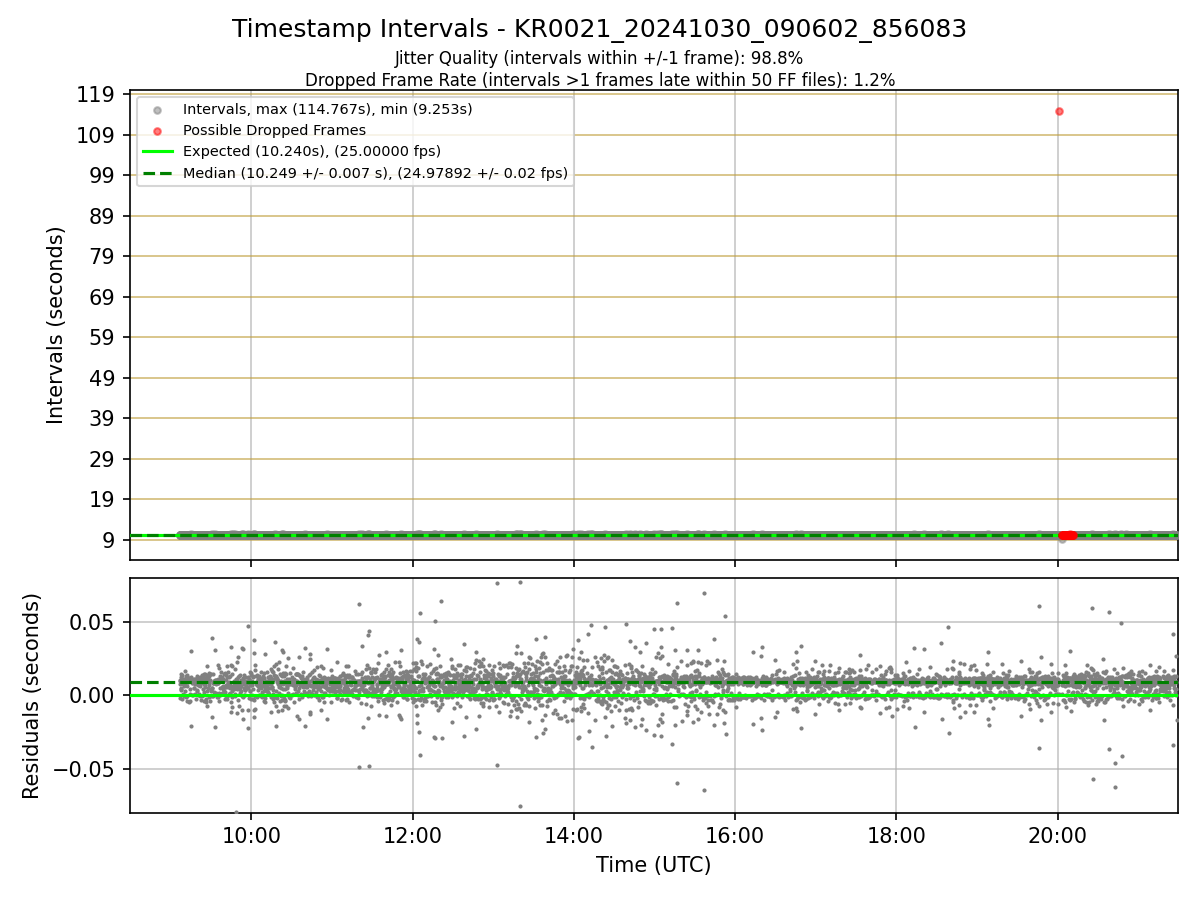Click the 10:00 x-axis tick label

[x=251, y=834]
